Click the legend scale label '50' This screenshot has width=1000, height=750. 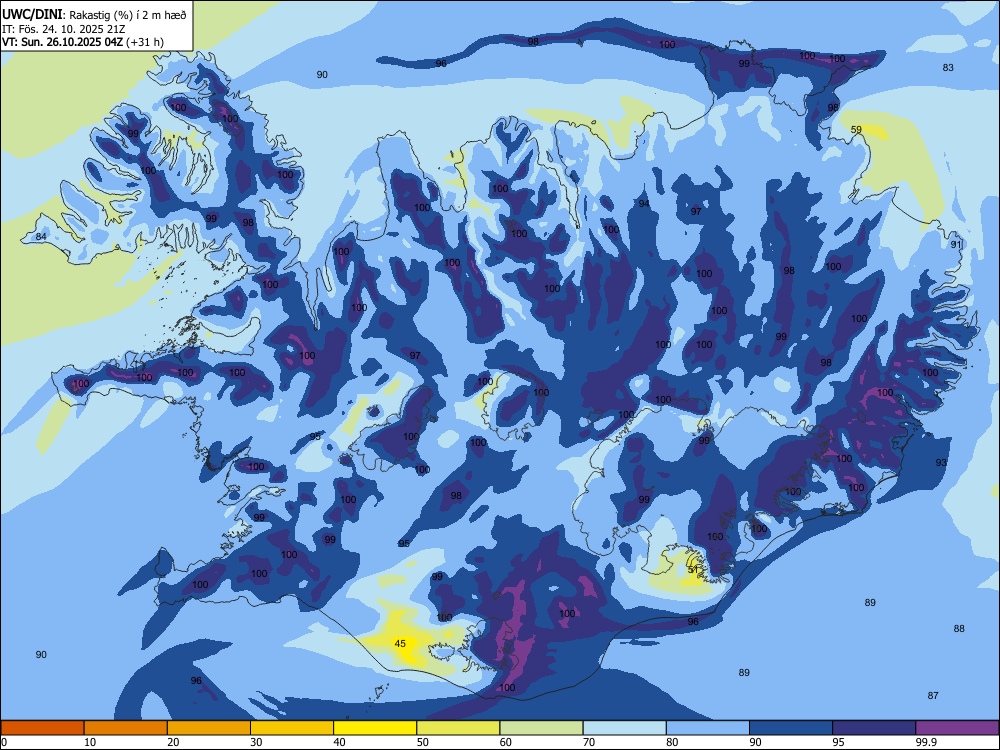point(423,742)
